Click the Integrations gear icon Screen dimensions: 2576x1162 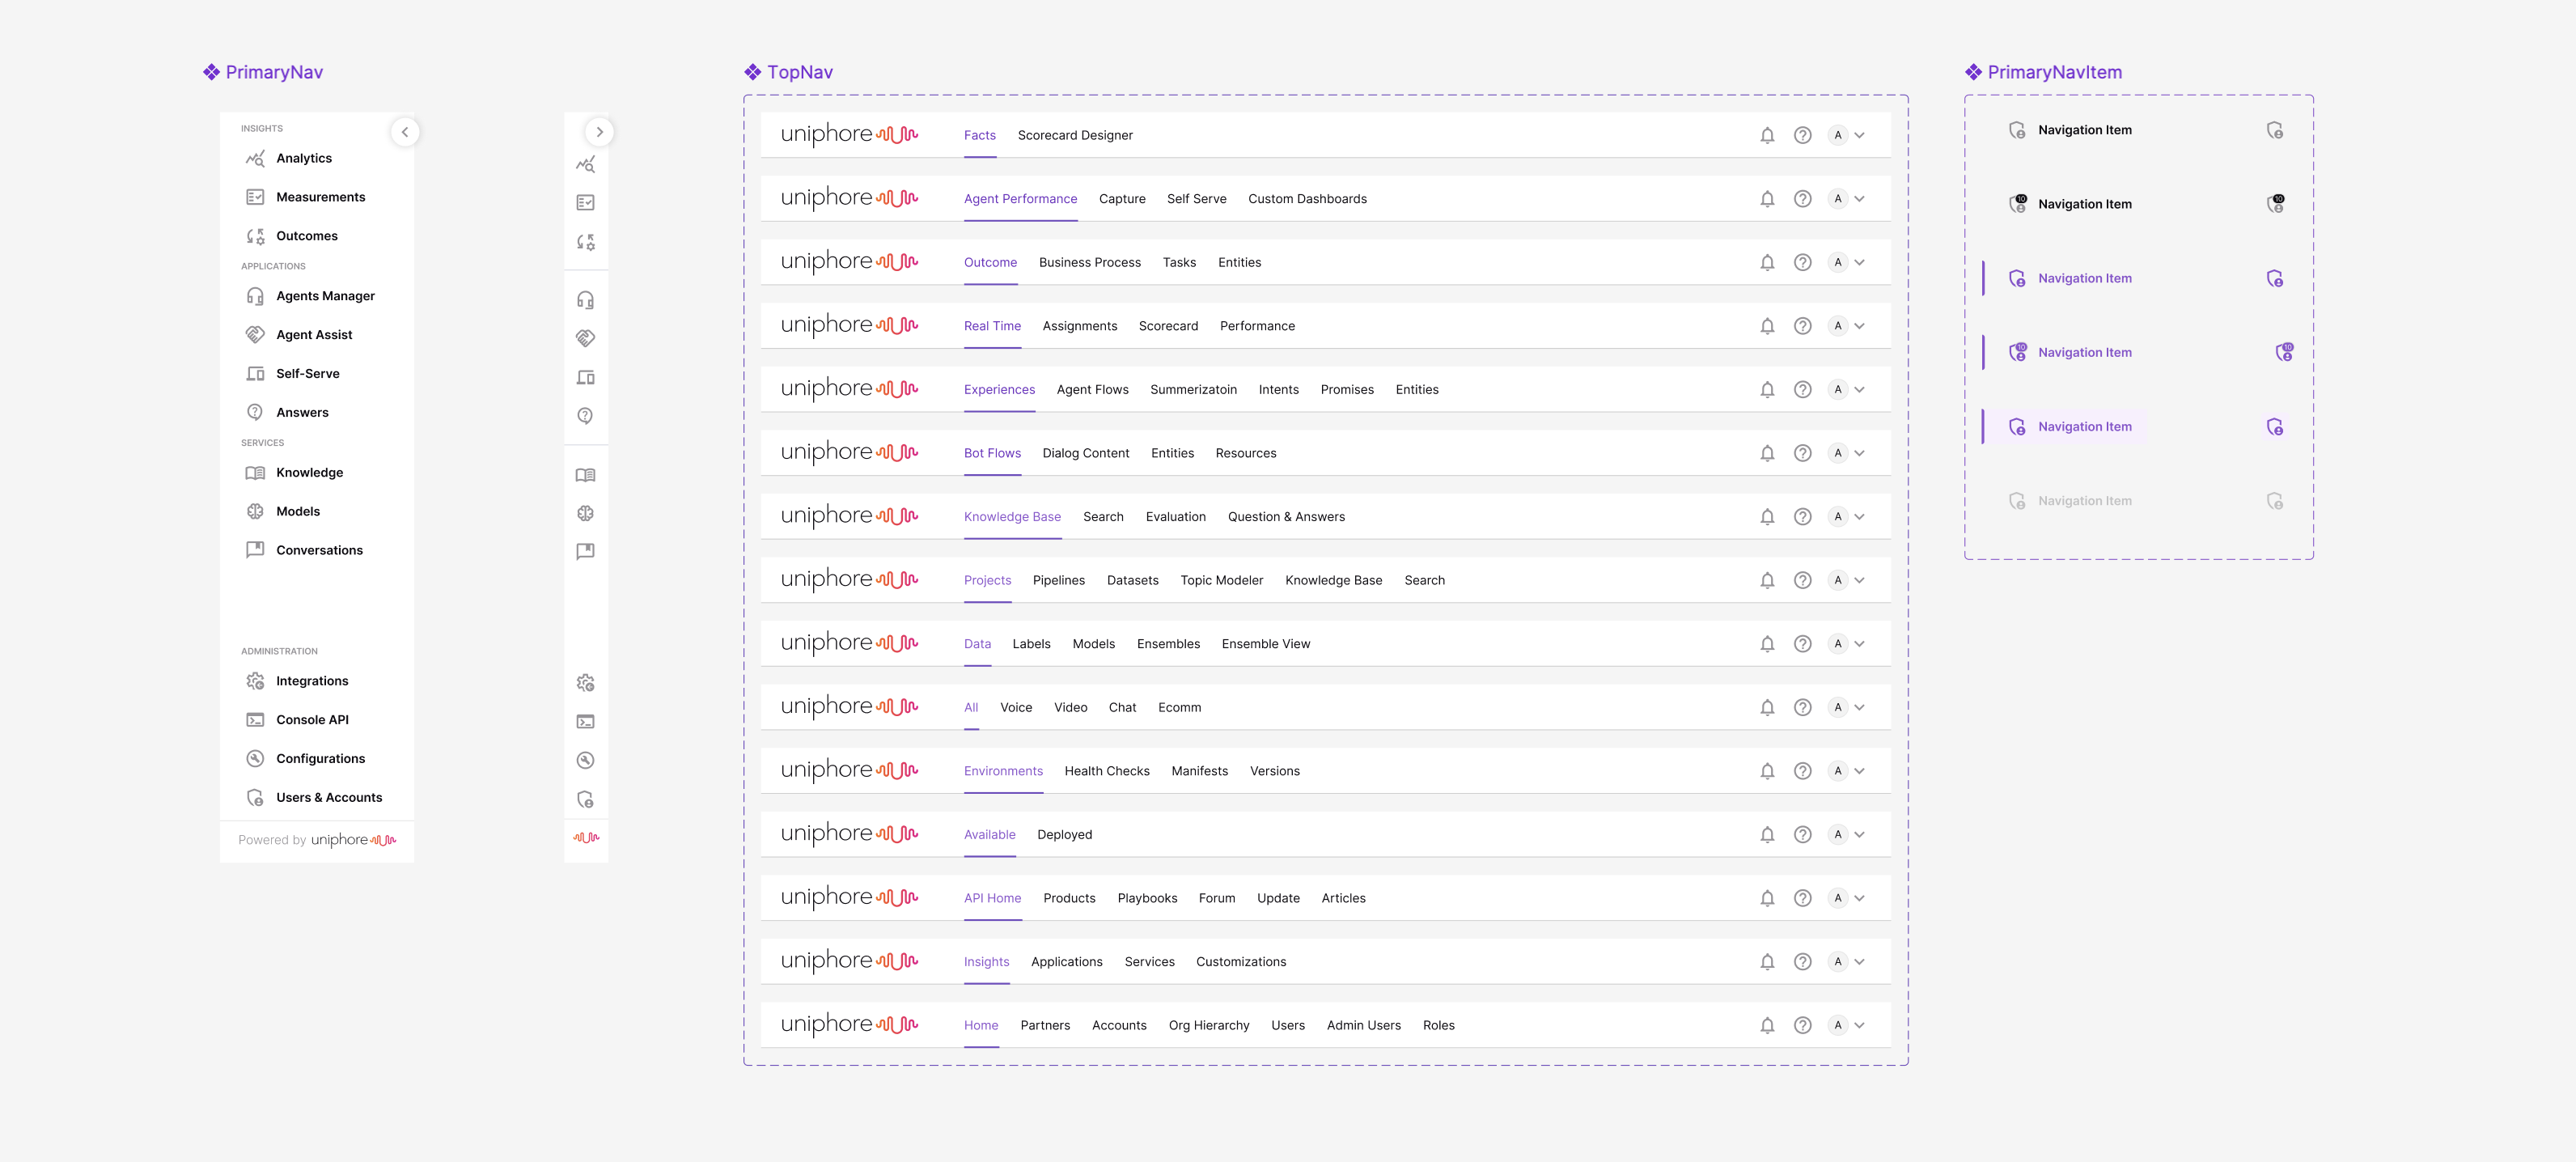pos(256,681)
